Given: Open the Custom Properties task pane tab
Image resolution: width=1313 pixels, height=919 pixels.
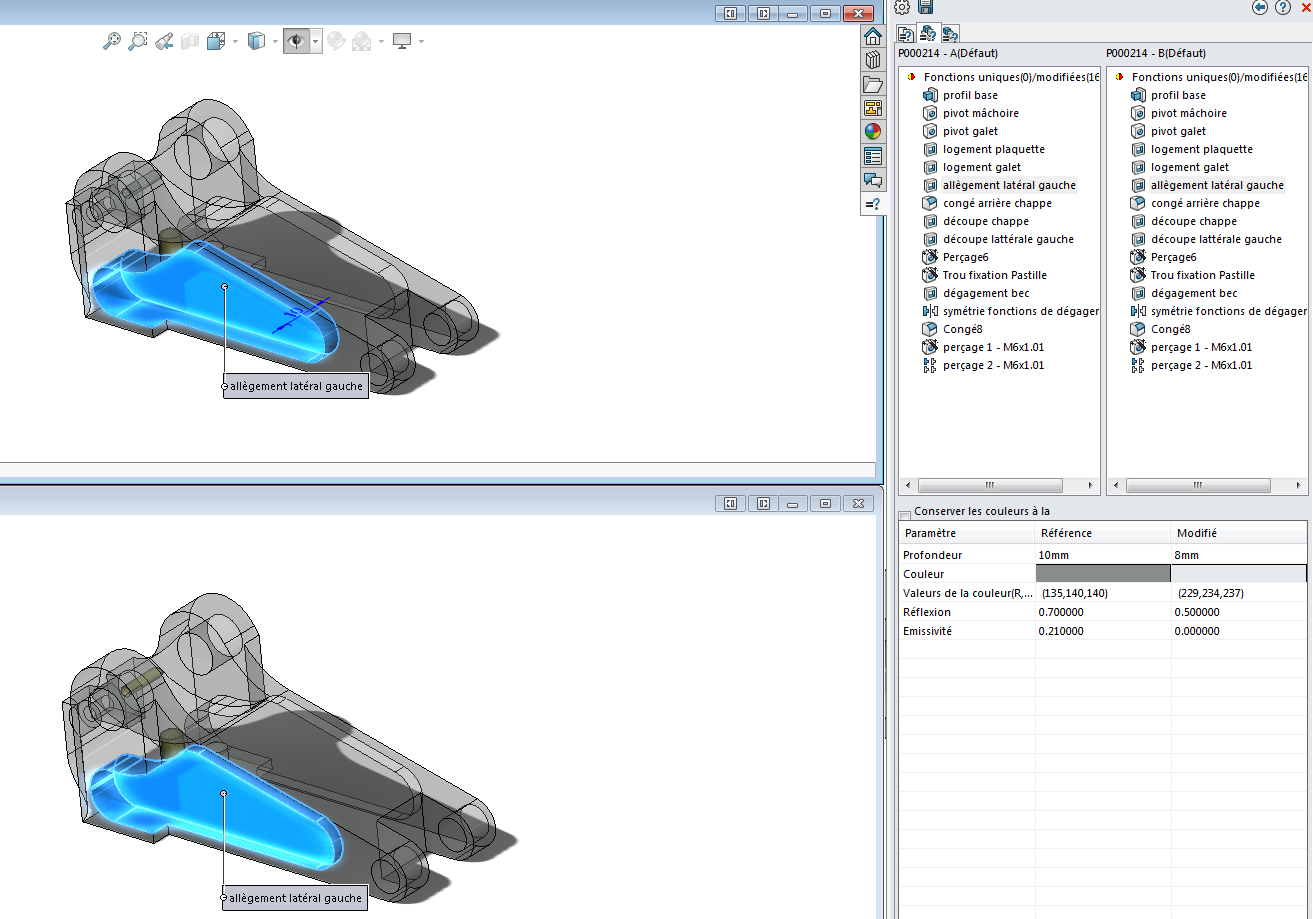Looking at the screenshot, I should (873, 156).
